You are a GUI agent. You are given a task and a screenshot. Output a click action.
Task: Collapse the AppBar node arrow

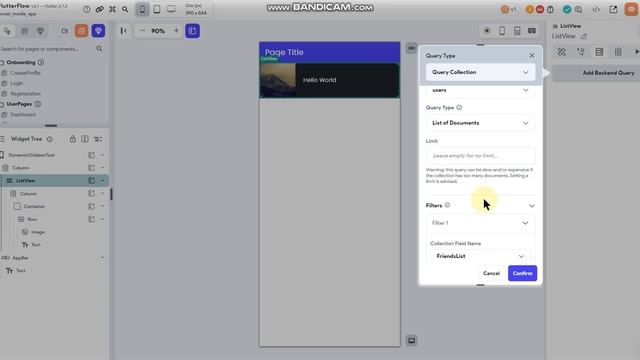pos(102,258)
